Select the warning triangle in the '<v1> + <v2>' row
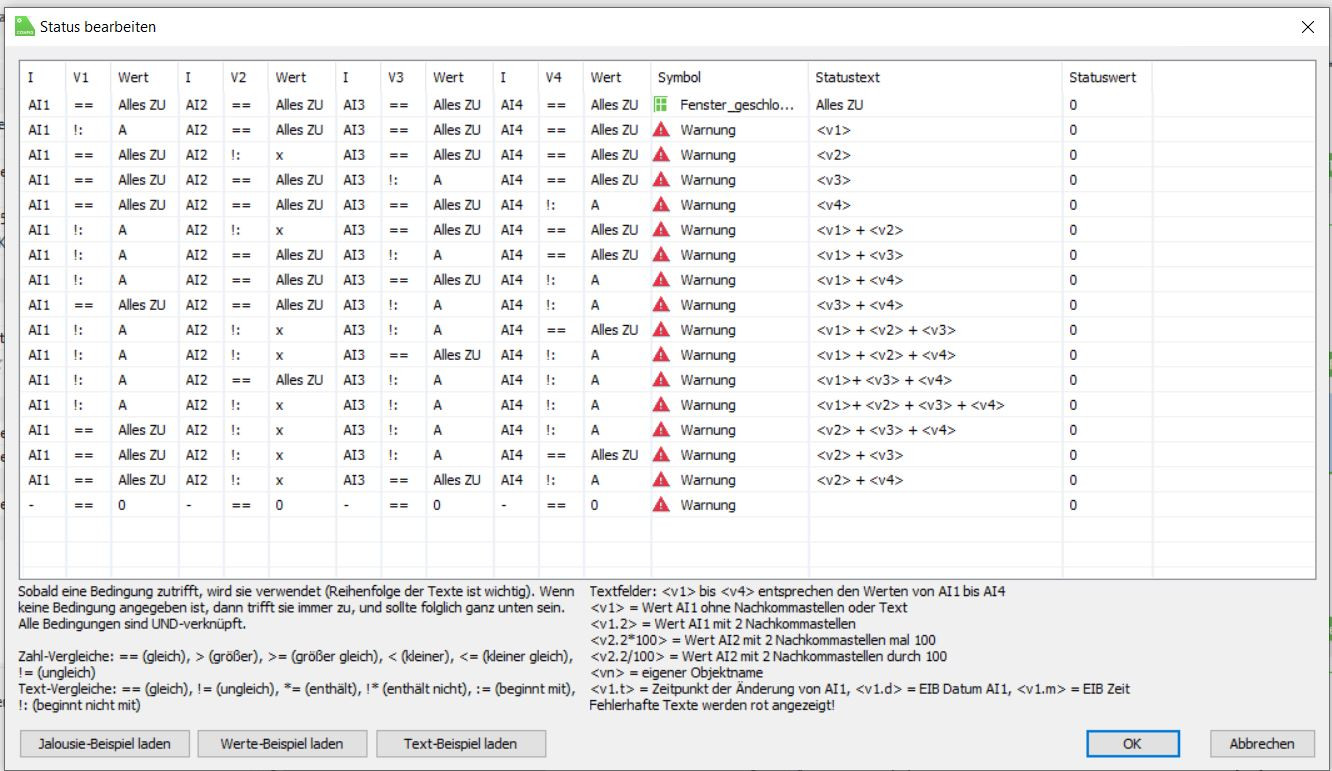This screenshot has width=1332, height=771. 661,229
